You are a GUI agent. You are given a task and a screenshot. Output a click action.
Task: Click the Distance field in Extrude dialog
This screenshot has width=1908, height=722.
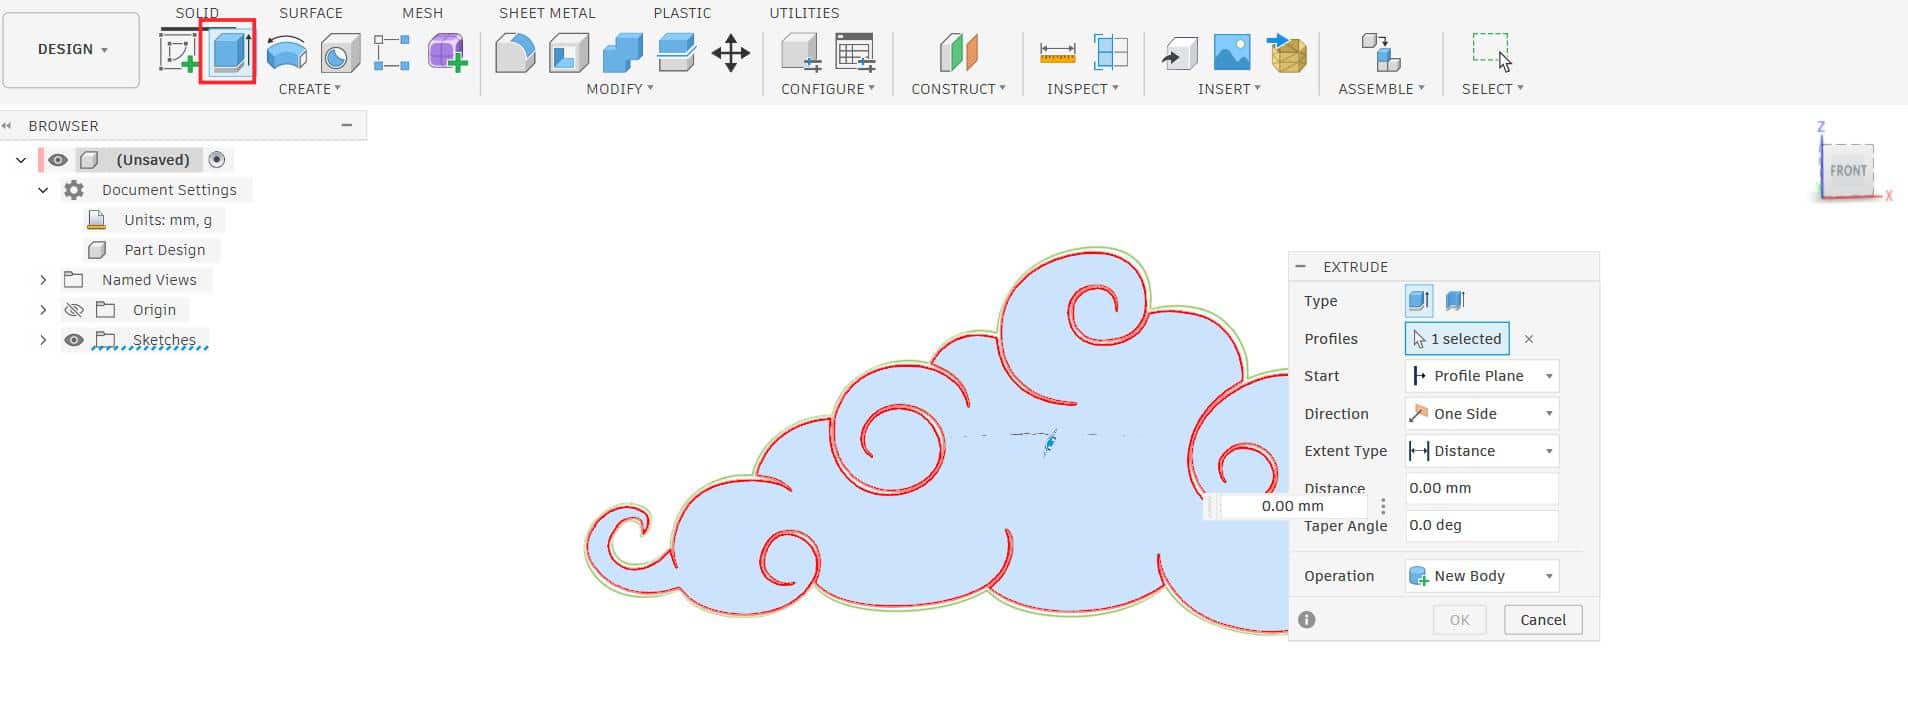(x=1482, y=488)
